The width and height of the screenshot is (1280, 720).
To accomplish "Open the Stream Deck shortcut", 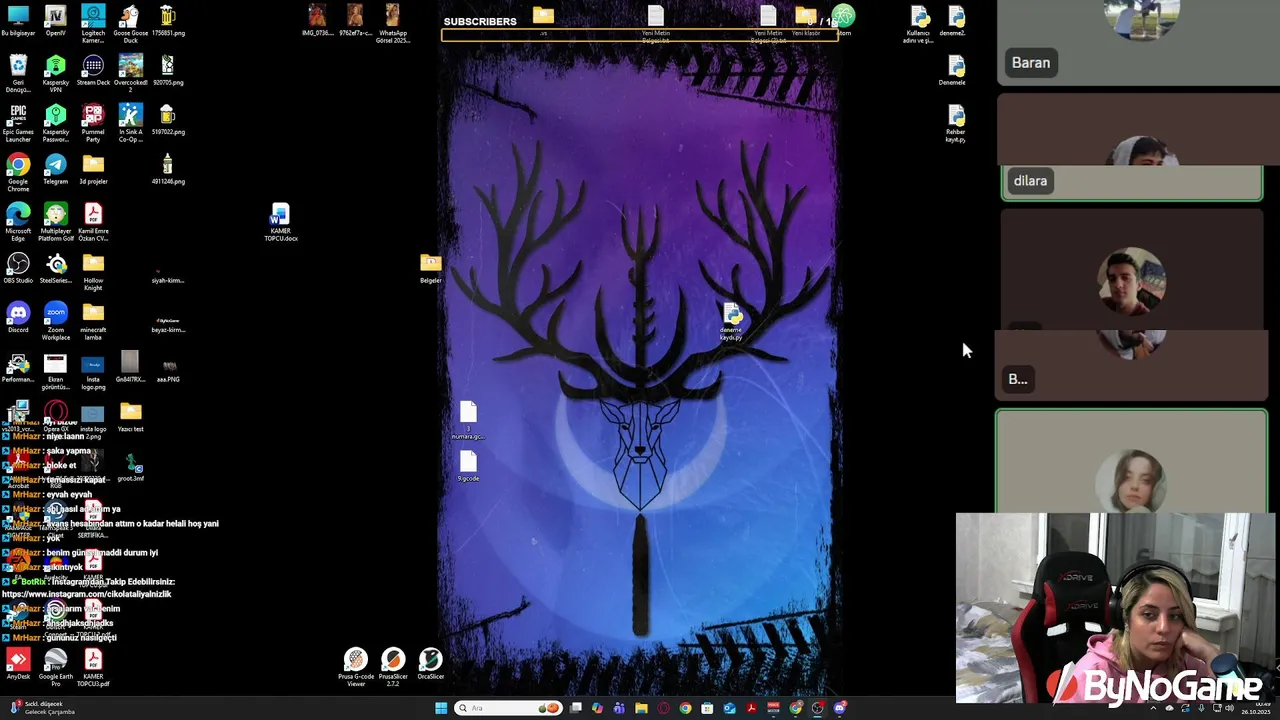I will tap(93, 70).
